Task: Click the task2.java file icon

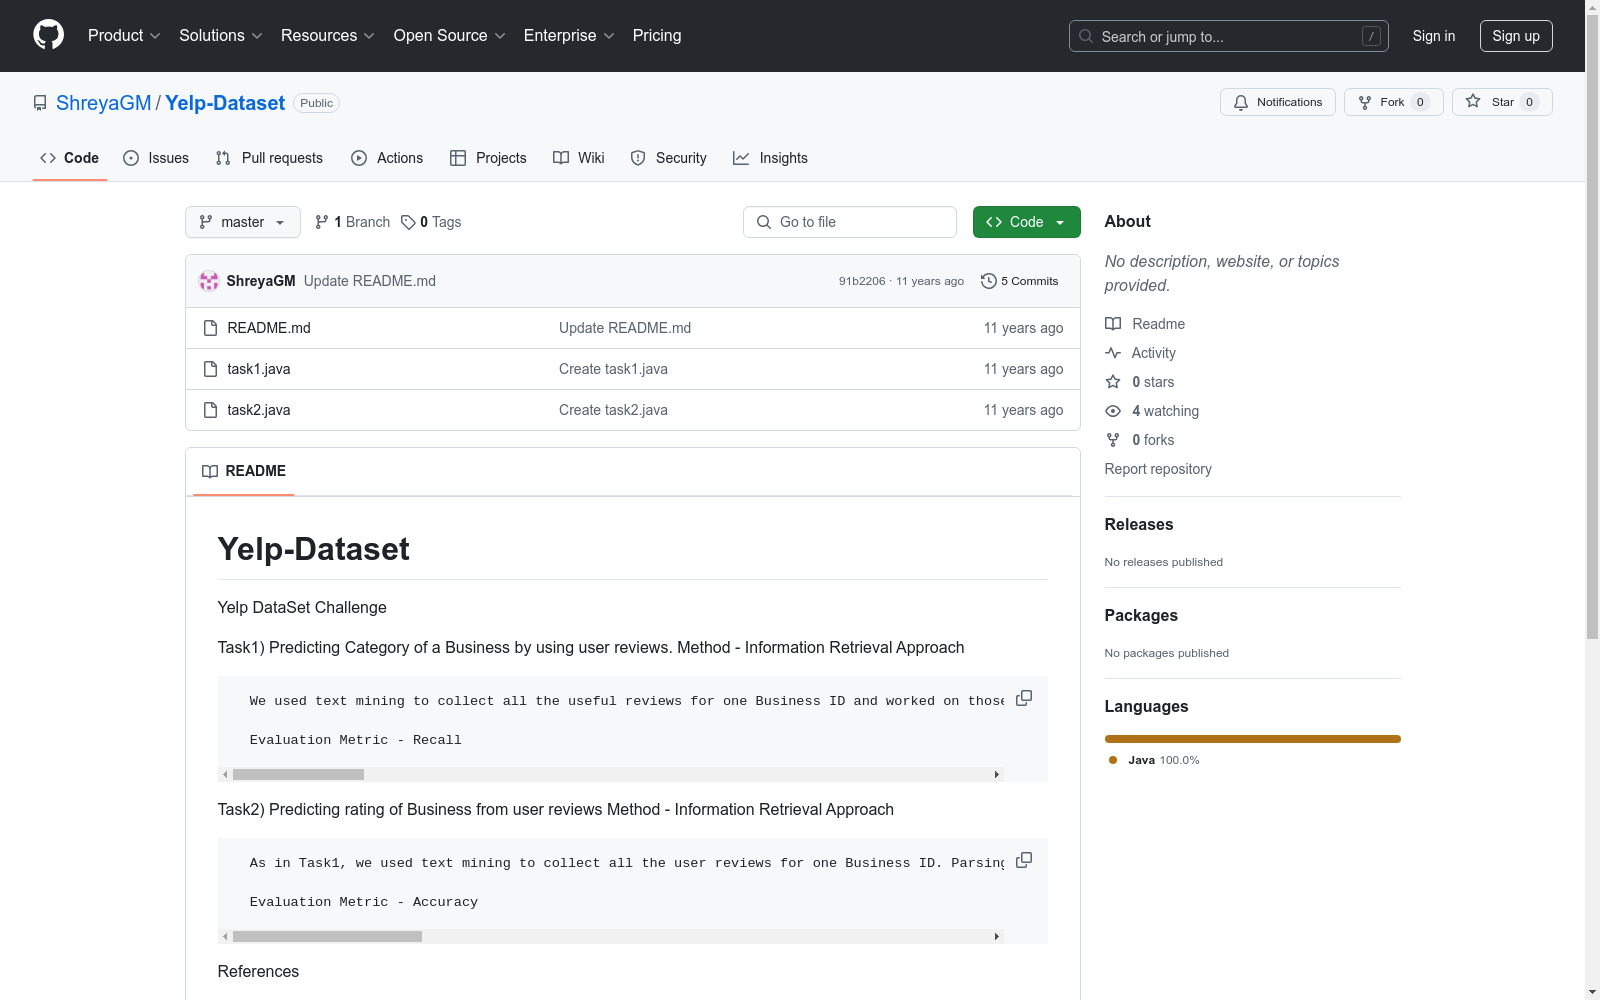Action: click(x=210, y=410)
